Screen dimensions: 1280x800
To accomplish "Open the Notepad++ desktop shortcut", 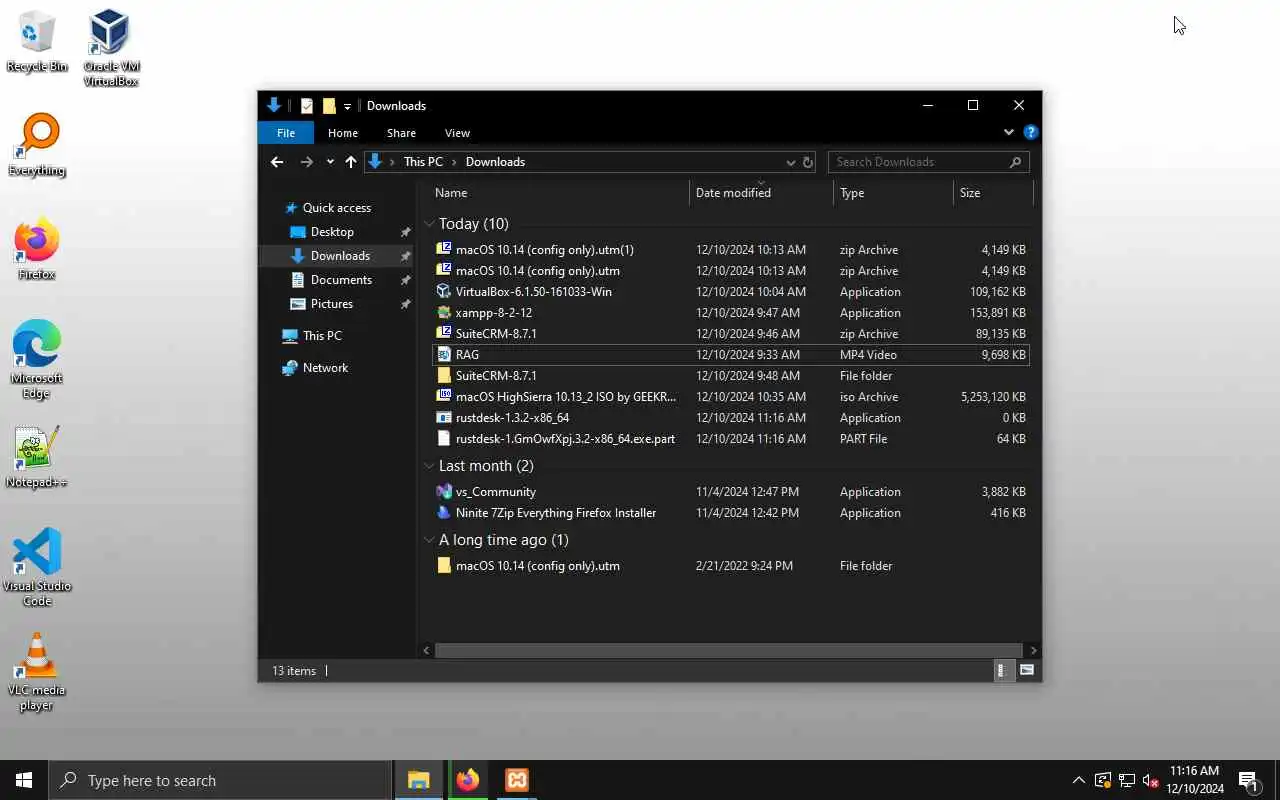I will [x=37, y=457].
